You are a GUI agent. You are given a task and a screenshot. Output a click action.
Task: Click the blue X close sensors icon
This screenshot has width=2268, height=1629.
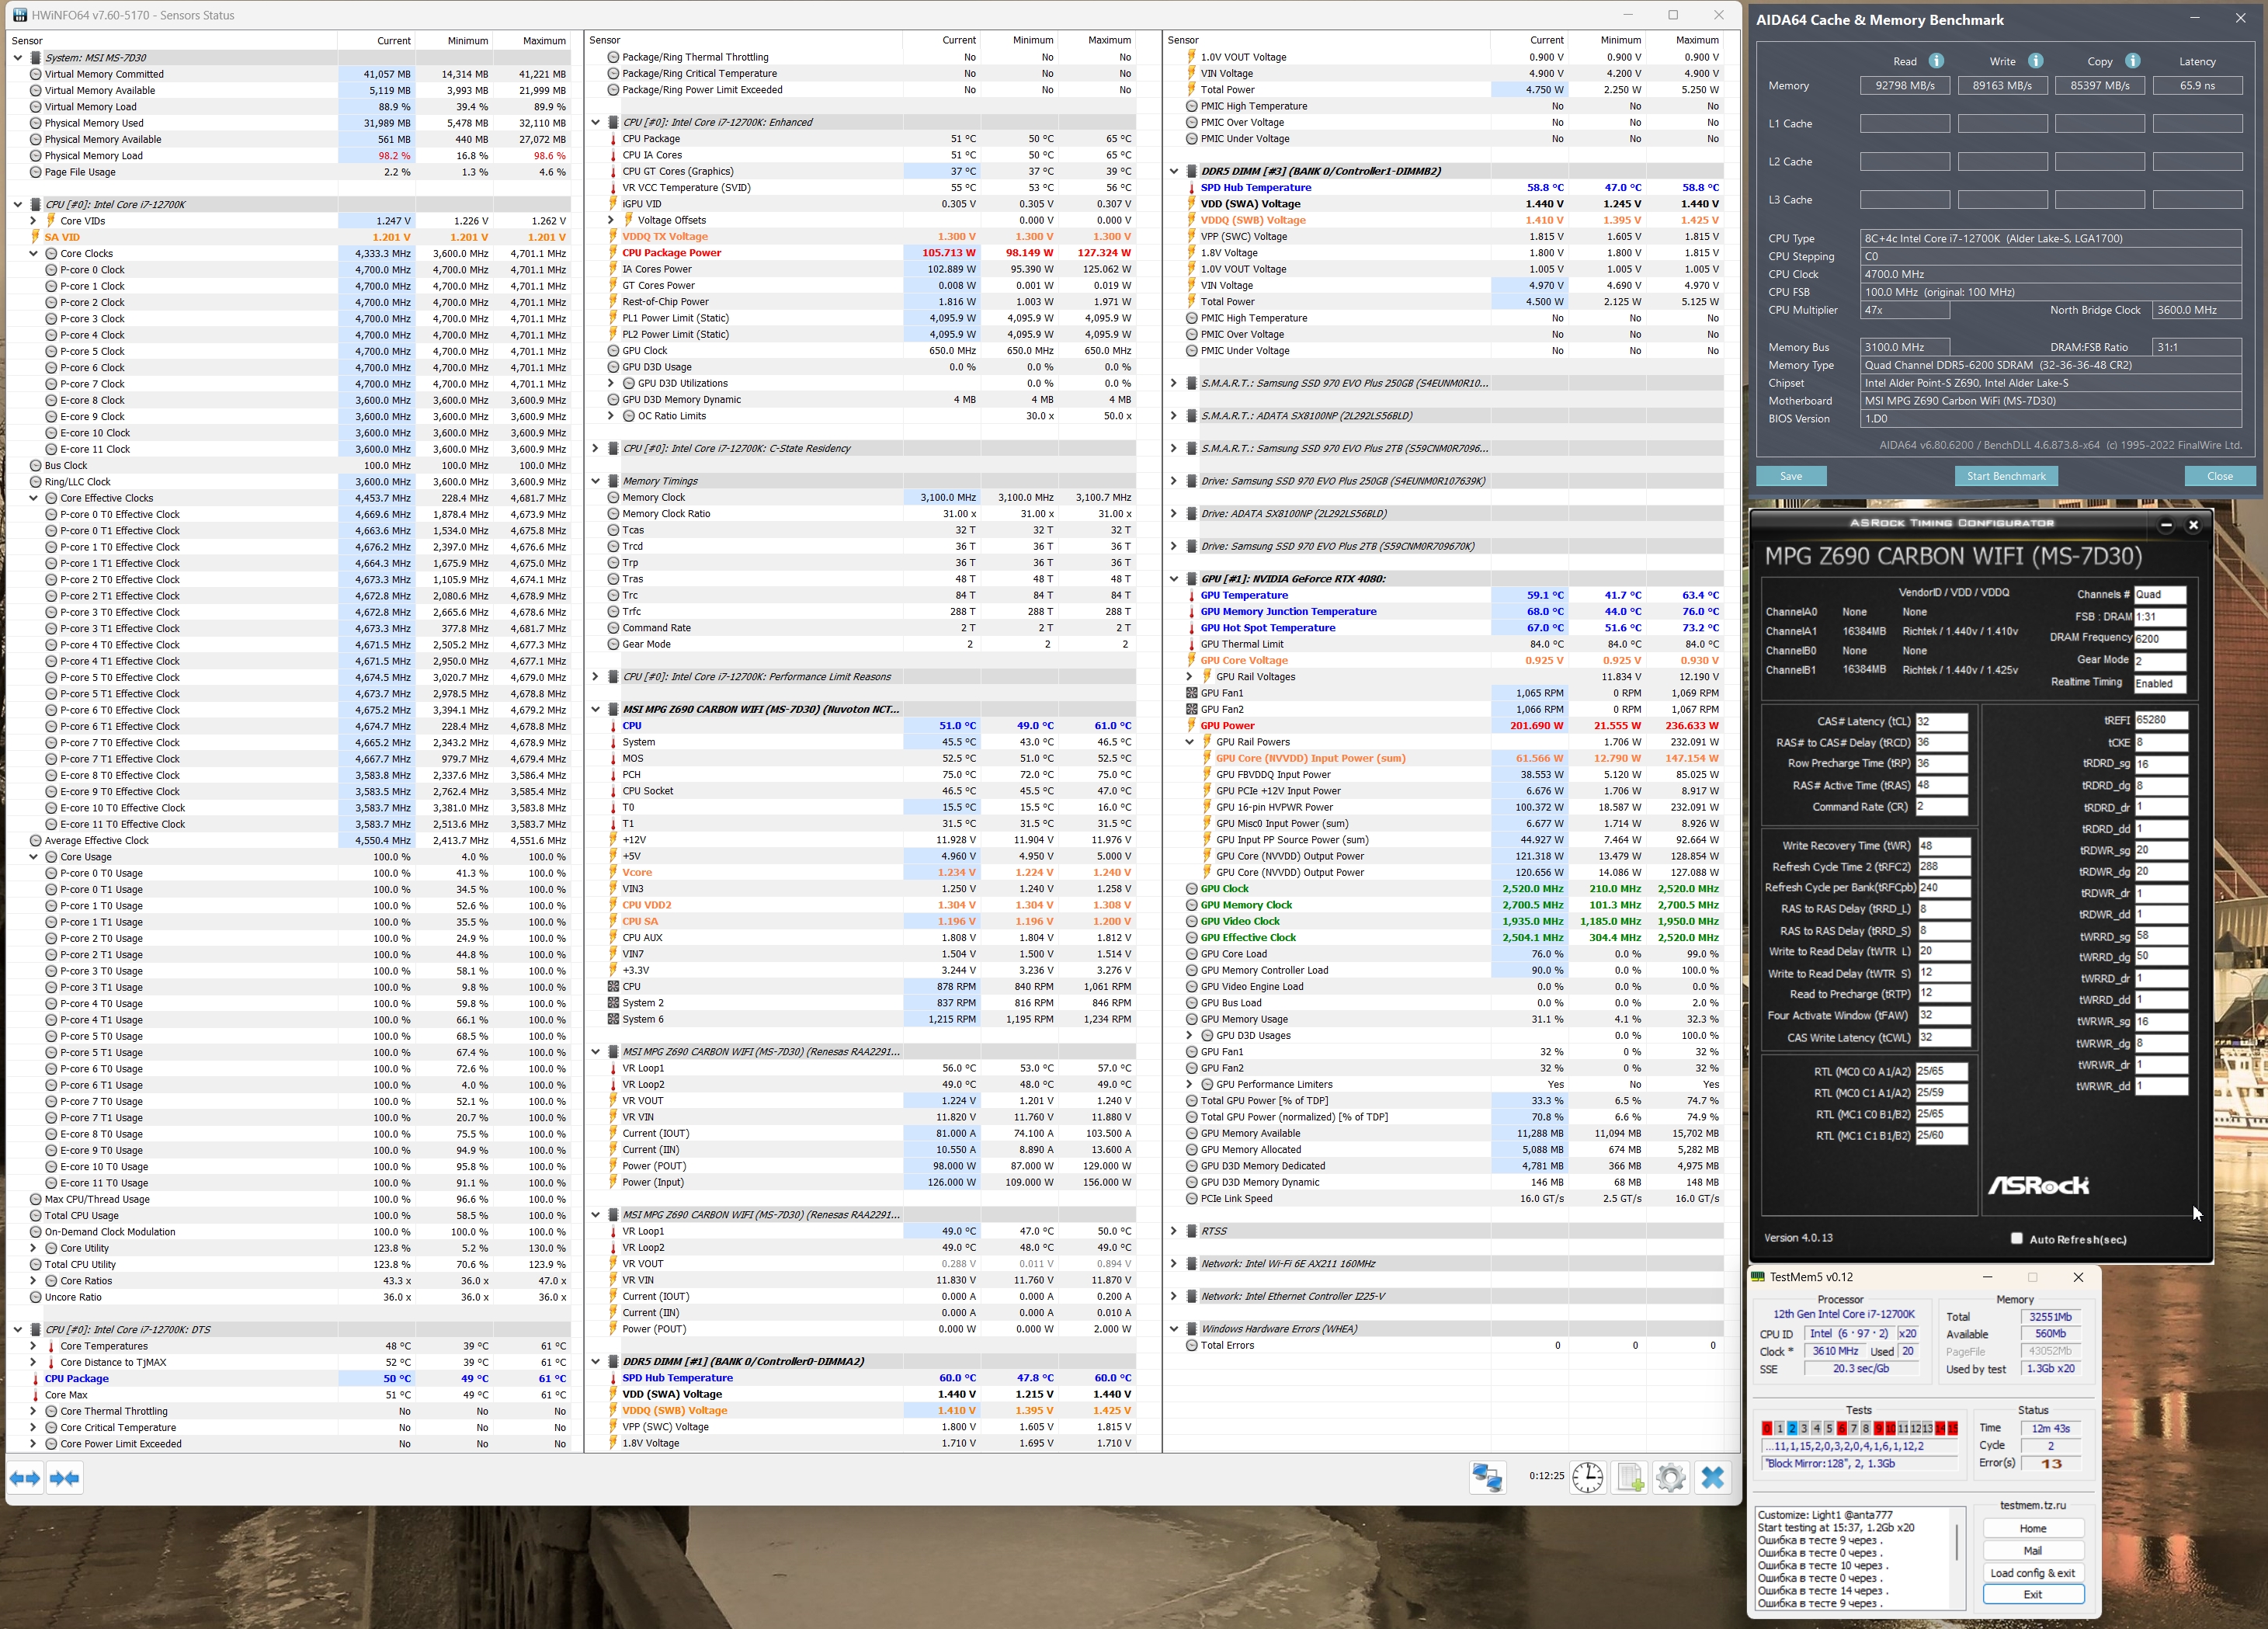click(1712, 1477)
